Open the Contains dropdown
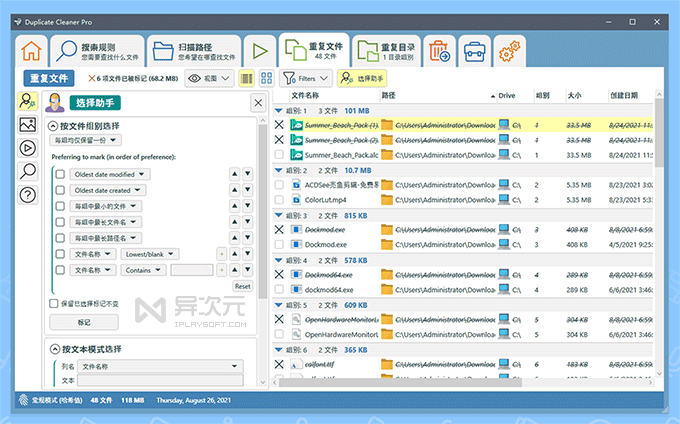The image size is (680, 424). 143,270
